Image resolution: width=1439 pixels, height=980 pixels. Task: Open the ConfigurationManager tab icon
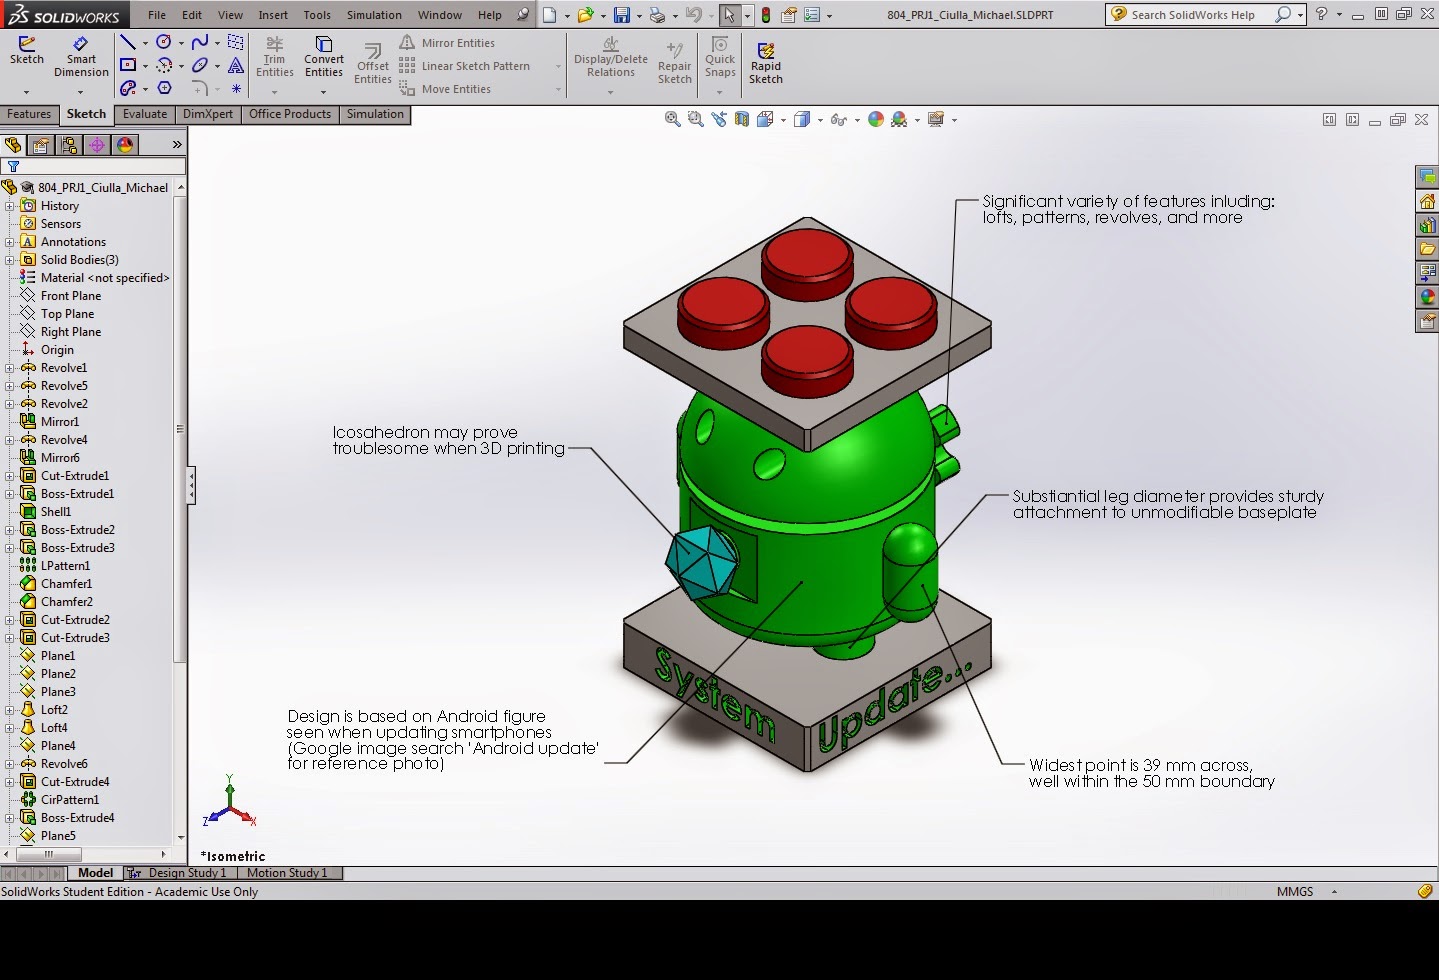(x=69, y=145)
